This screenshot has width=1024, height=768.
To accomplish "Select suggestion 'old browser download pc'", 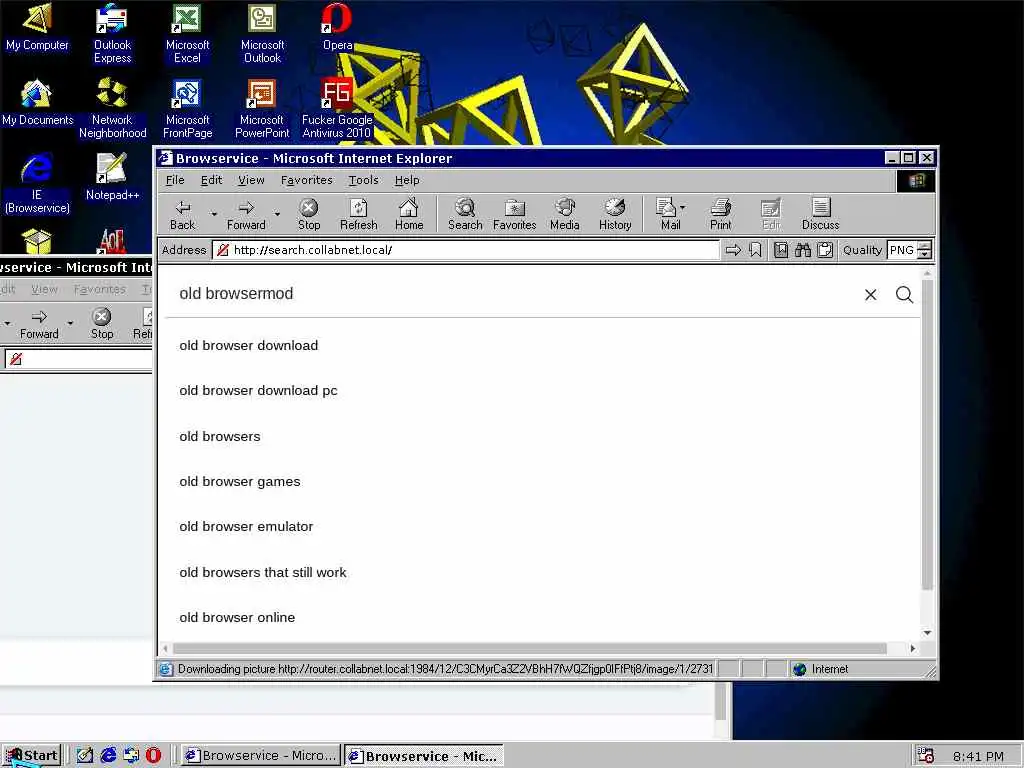I will [x=259, y=391].
